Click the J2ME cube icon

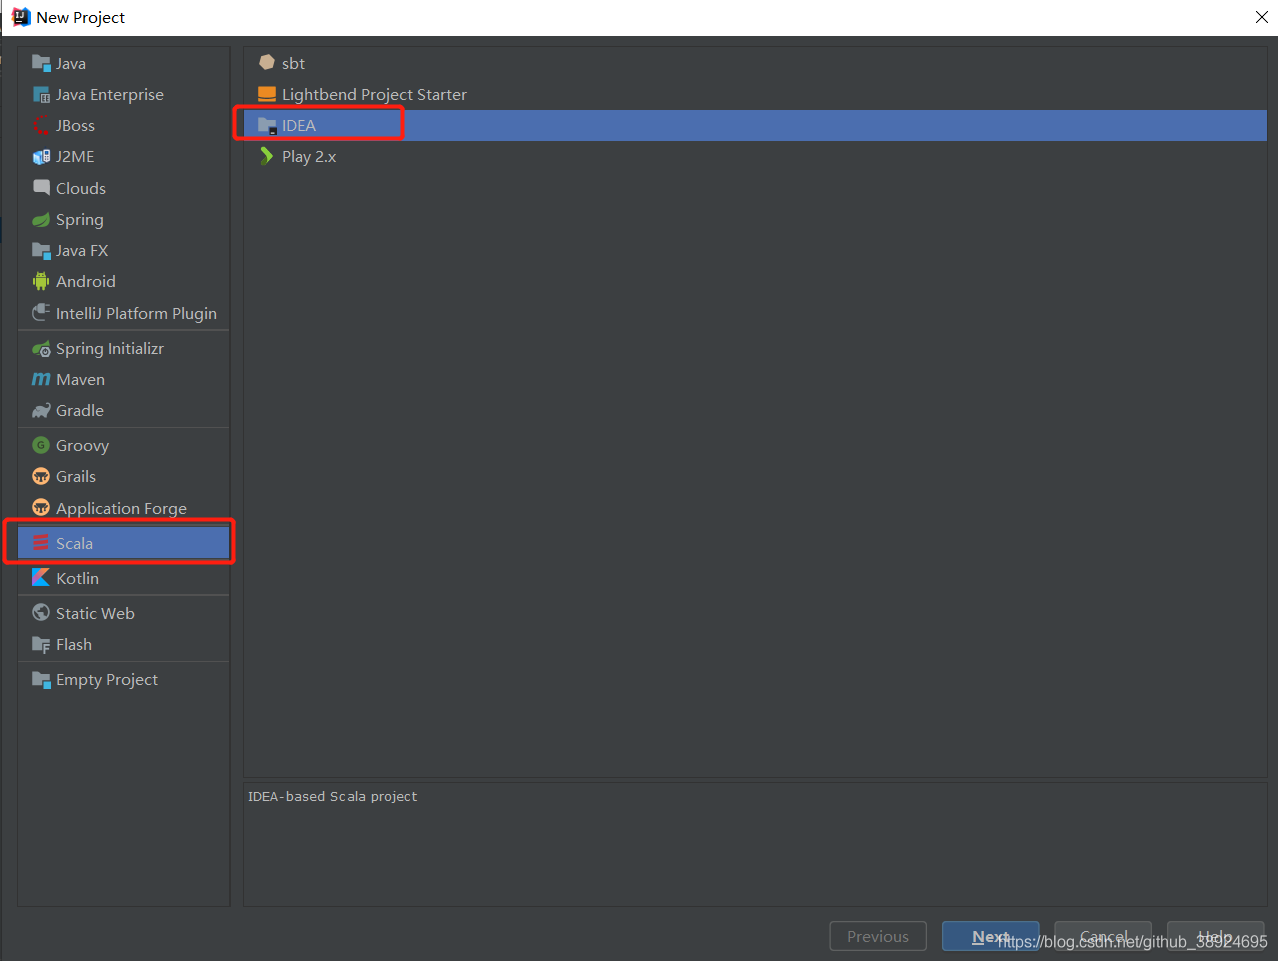(x=41, y=156)
